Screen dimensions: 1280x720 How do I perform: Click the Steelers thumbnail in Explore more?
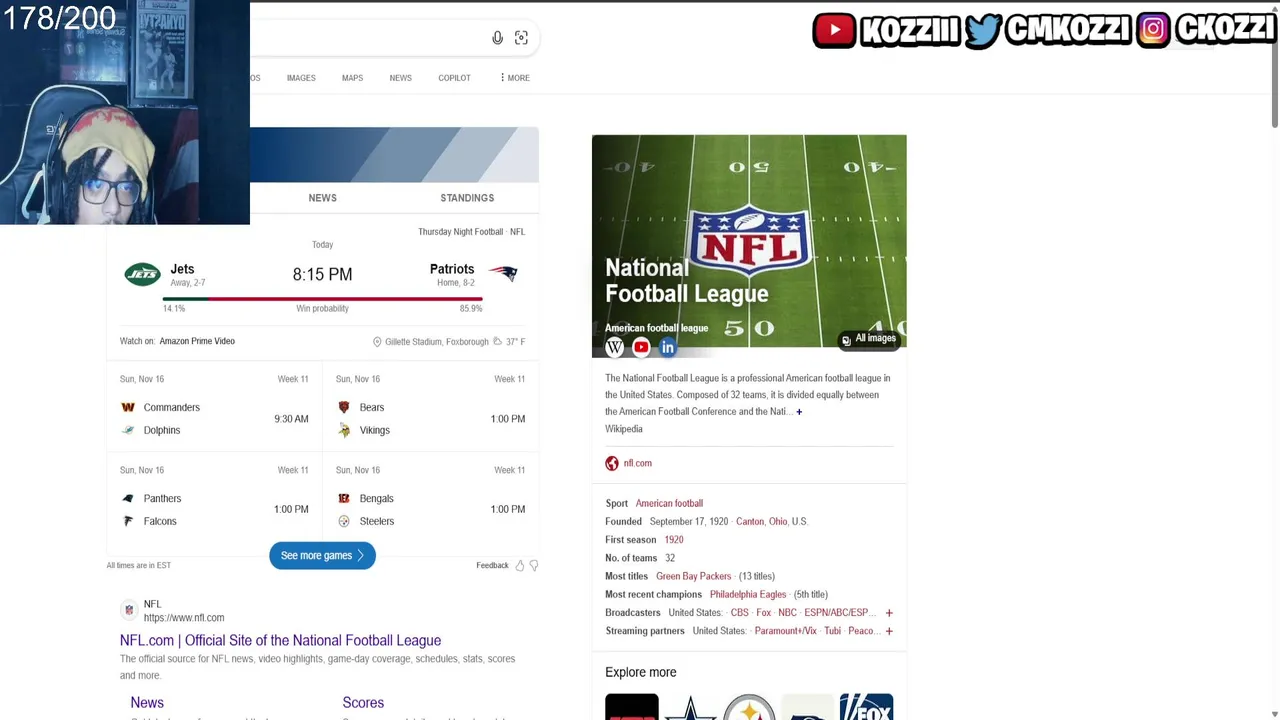click(x=749, y=706)
